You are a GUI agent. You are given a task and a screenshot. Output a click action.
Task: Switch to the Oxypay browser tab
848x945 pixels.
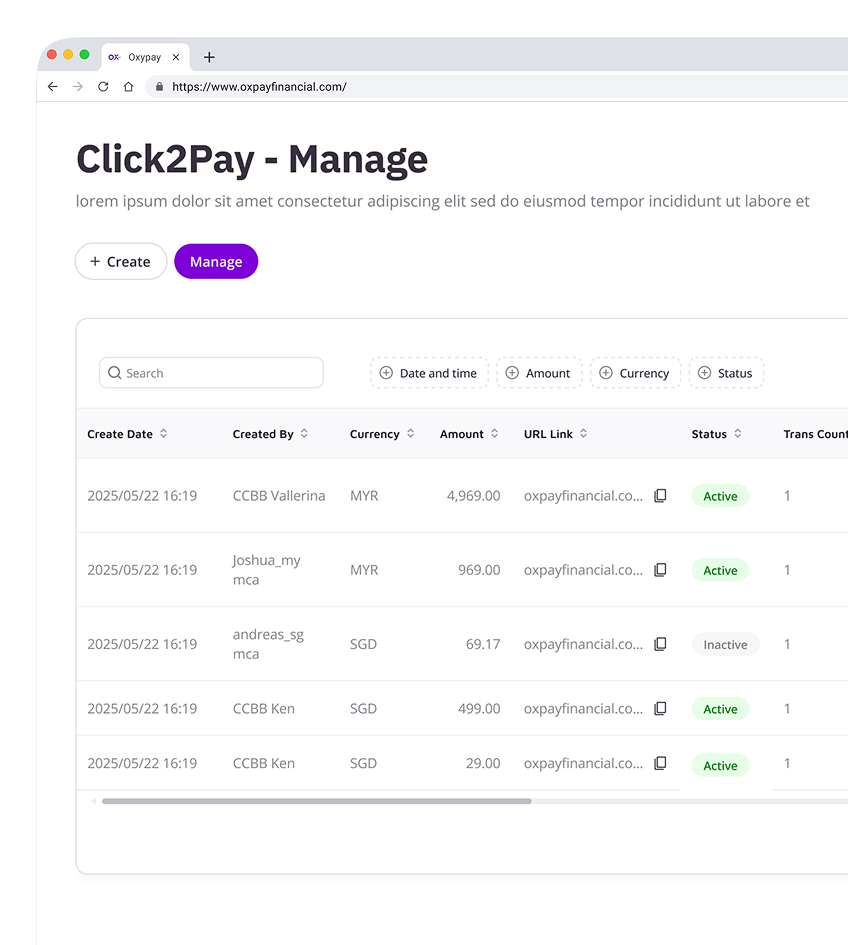[144, 57]
